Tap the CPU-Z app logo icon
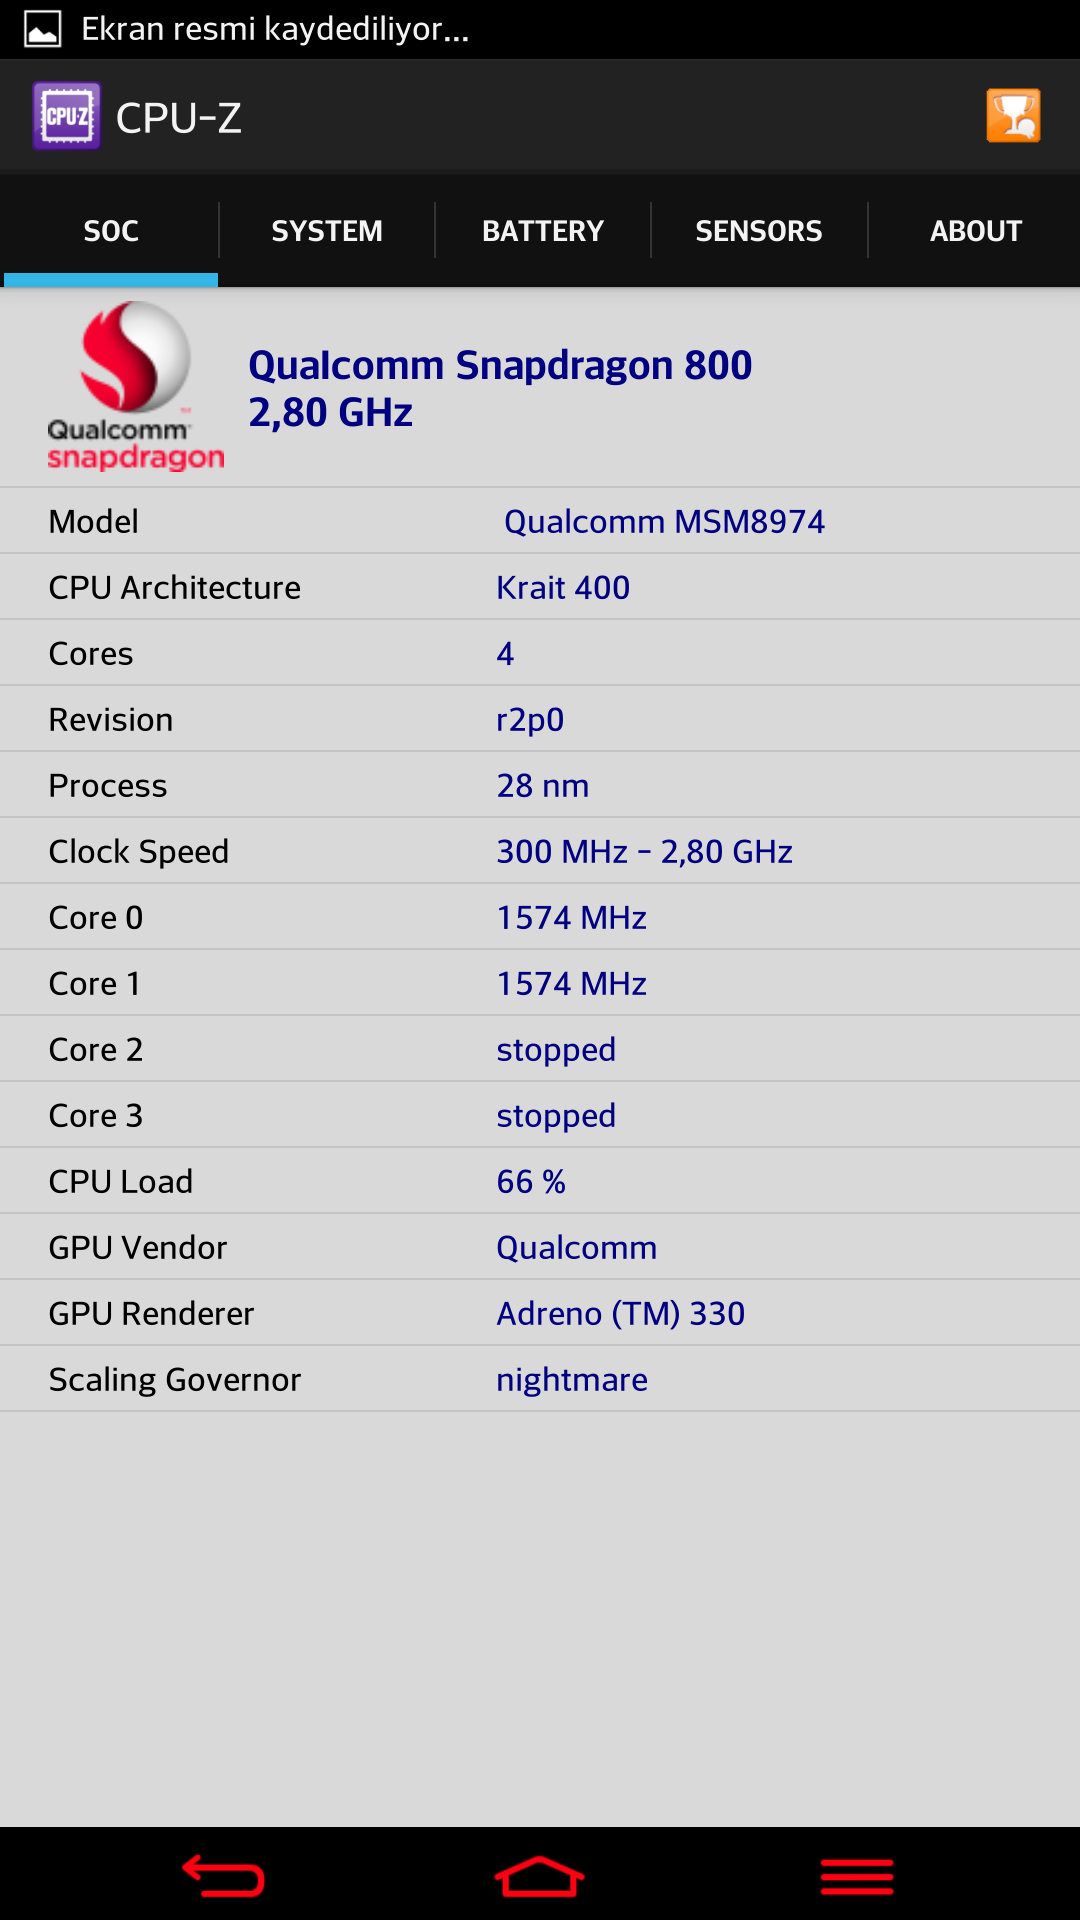The height and width of the screenshot is (1920, 1080). point(66,116)
